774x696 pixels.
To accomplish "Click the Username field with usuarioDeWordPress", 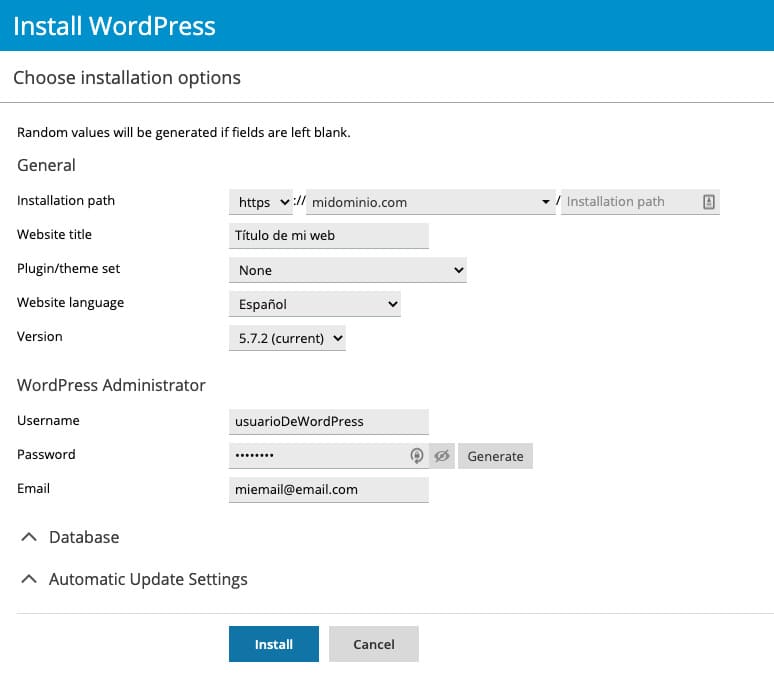I will click(329, 422).
